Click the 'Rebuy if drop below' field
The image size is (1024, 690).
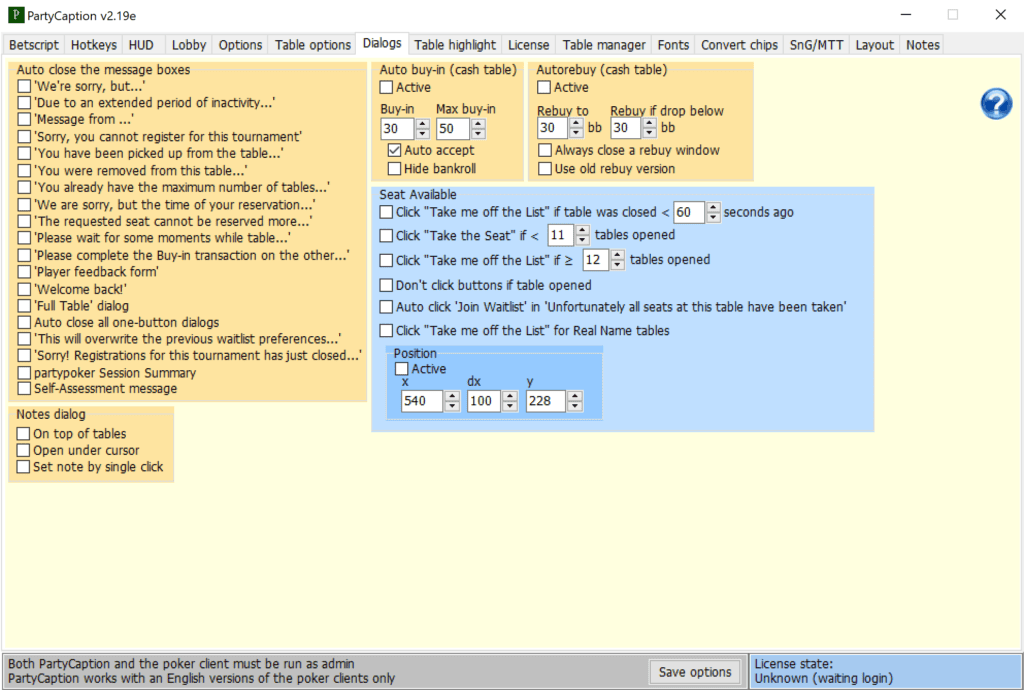coord(626,128)
